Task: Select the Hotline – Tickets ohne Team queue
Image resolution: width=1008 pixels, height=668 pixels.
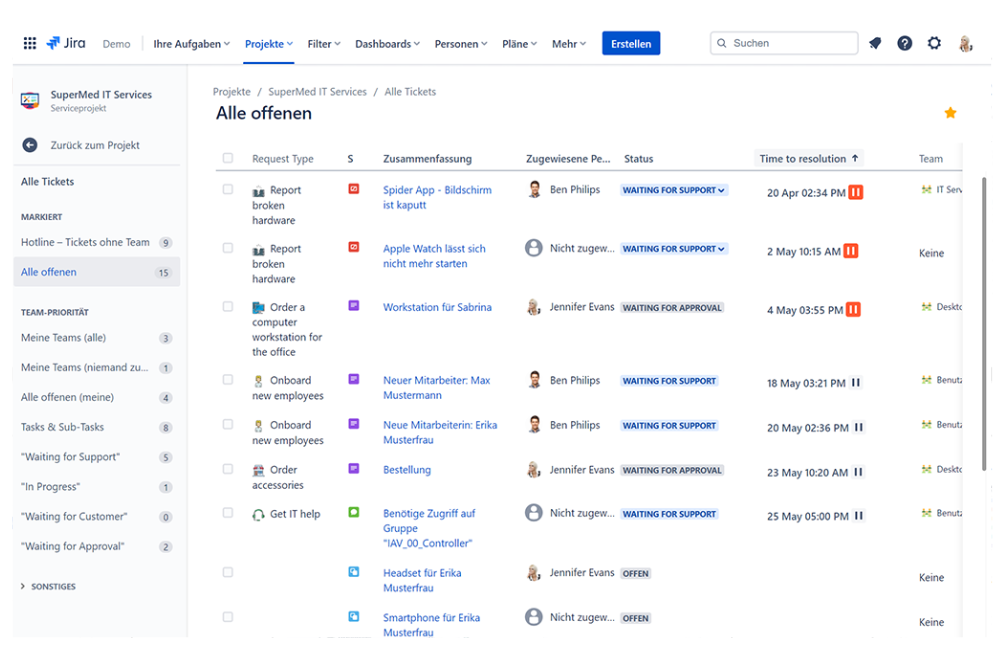Action: (85, 242)
